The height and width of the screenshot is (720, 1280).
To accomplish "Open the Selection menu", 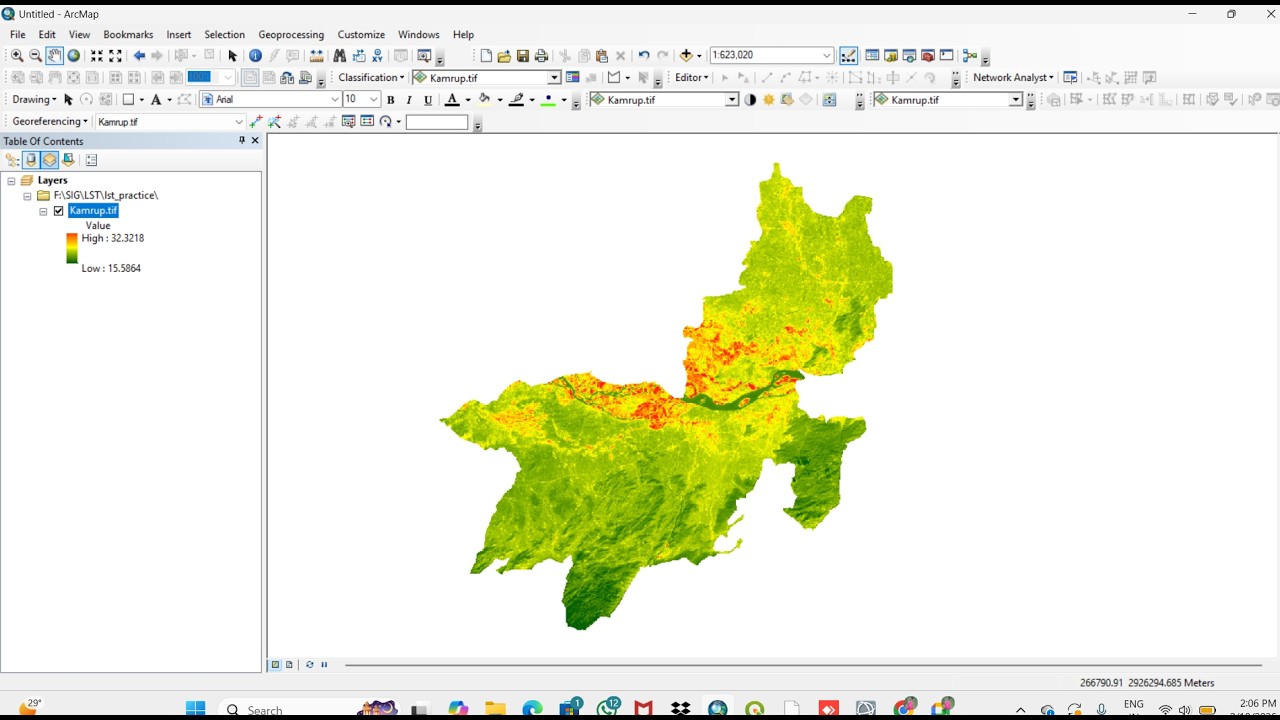I will pyautogui.click(x=224, y=34).
